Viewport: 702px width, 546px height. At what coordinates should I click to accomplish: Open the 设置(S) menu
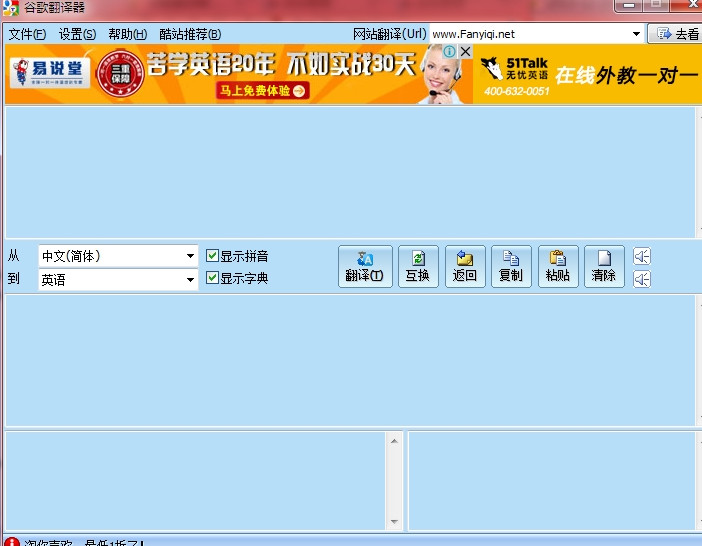(77, 34)
